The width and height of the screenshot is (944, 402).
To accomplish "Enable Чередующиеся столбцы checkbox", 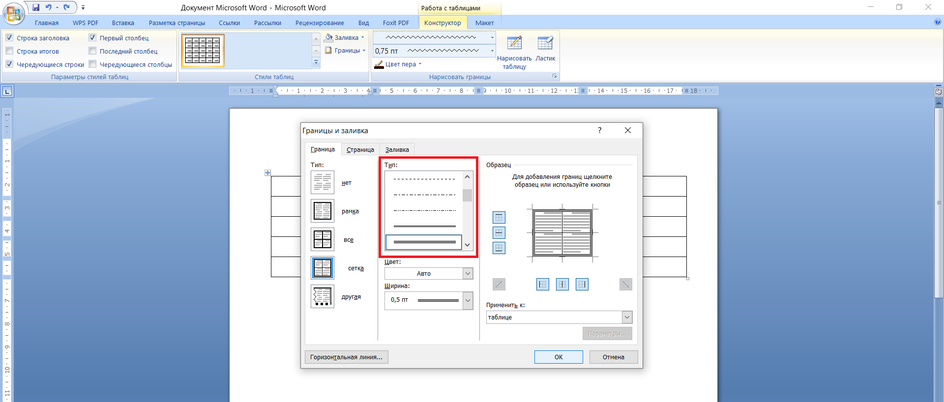I will coord(93,64).
